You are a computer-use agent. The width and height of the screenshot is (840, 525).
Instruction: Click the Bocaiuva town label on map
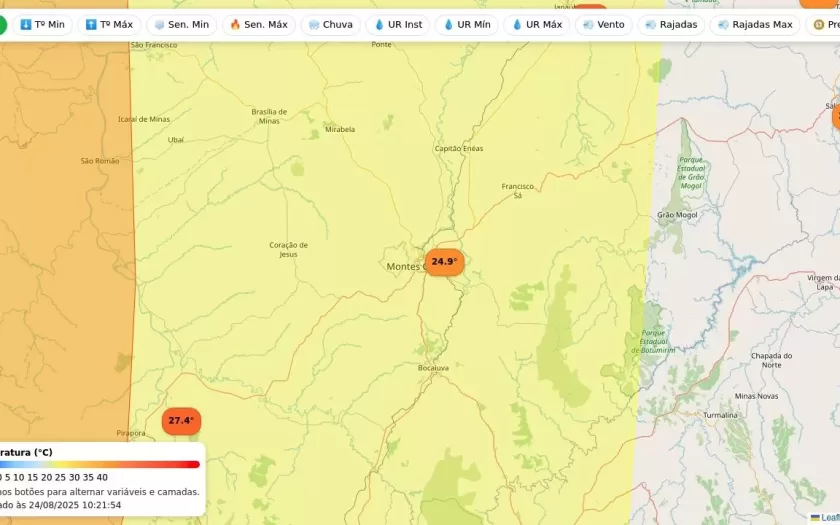pyautogui.click(x=433, y=368)
